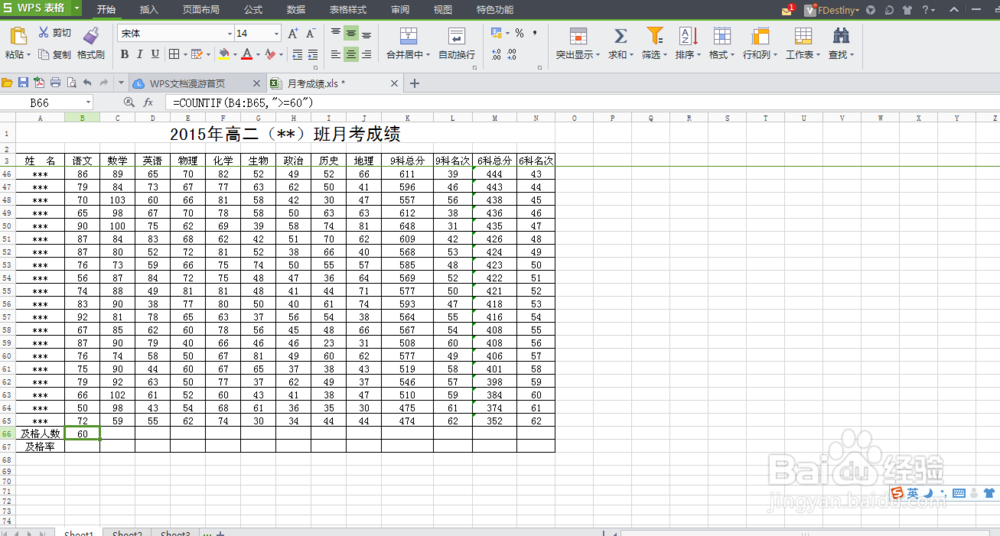This screenshot has height=536, width=1000.
Task: Toggle italic formatting
Action: tap(140, 55)
